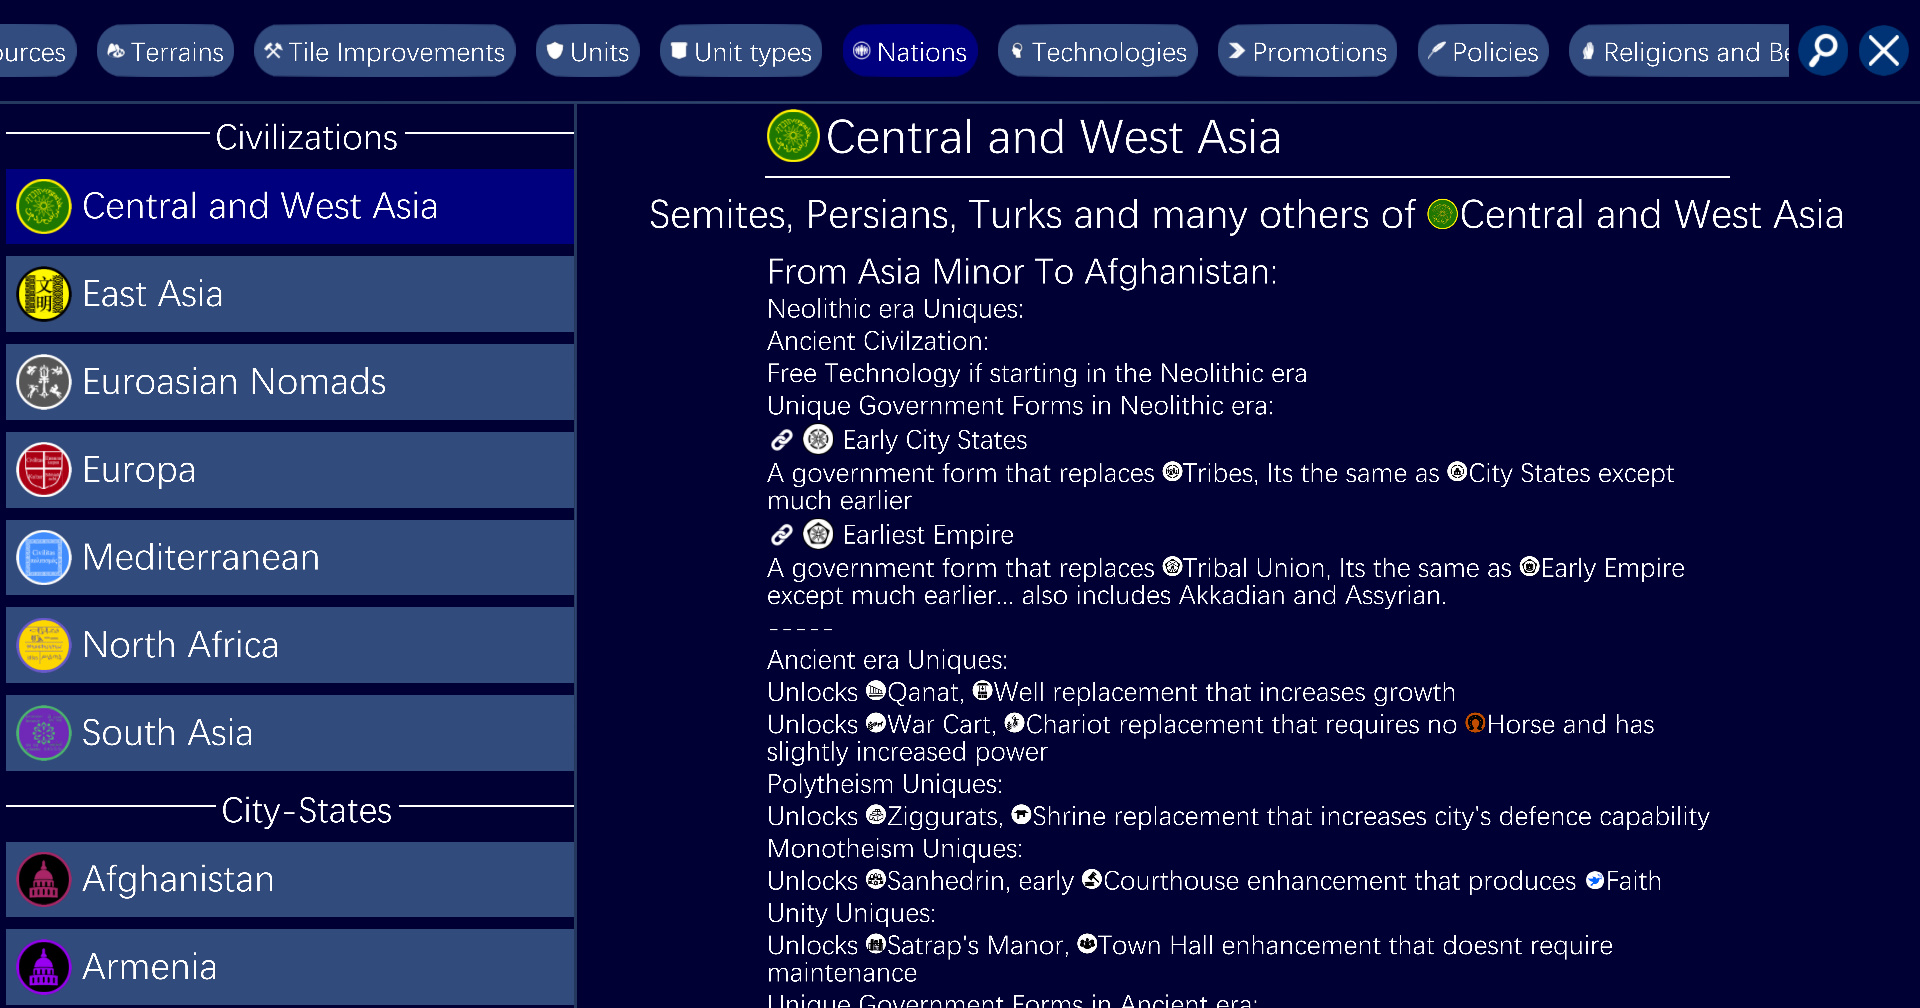Click the large emblem beside the page title
Viewport: 1920px width, 1008px height.
tap(793, 136)
